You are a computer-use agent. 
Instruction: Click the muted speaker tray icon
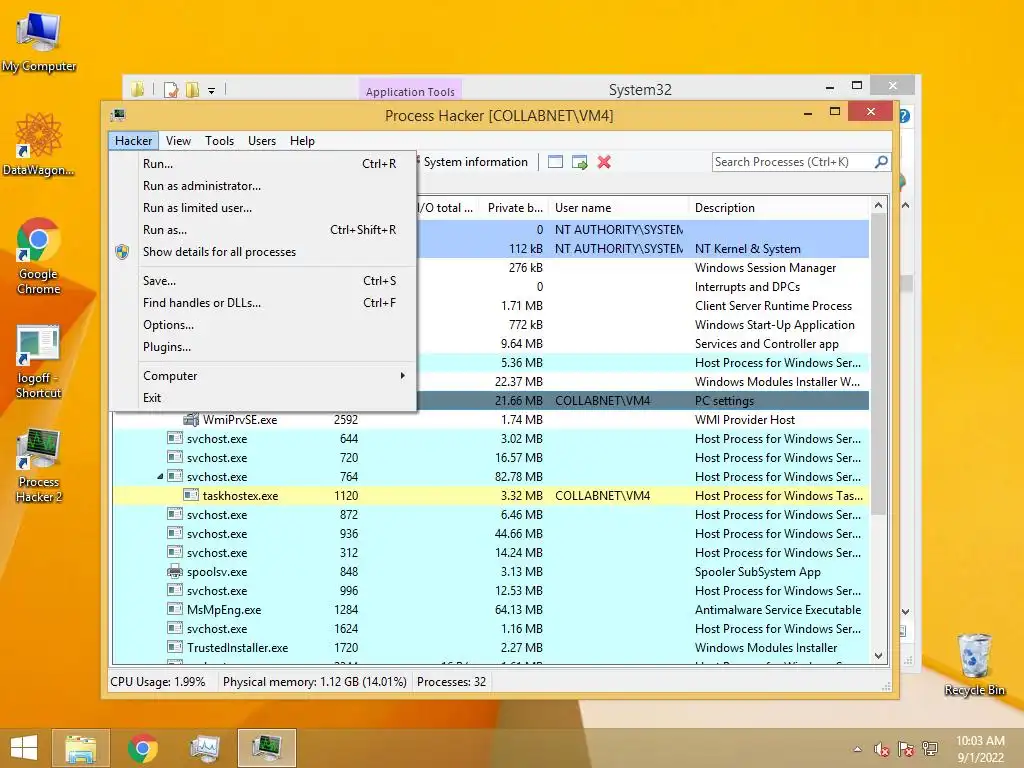tap(882, 749)
